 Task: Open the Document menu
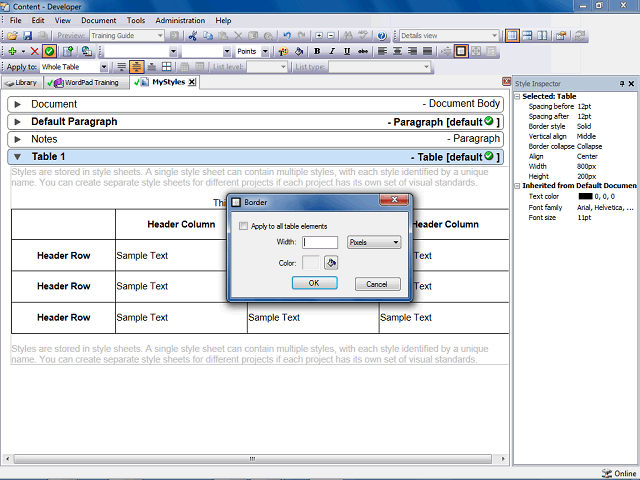98,20
